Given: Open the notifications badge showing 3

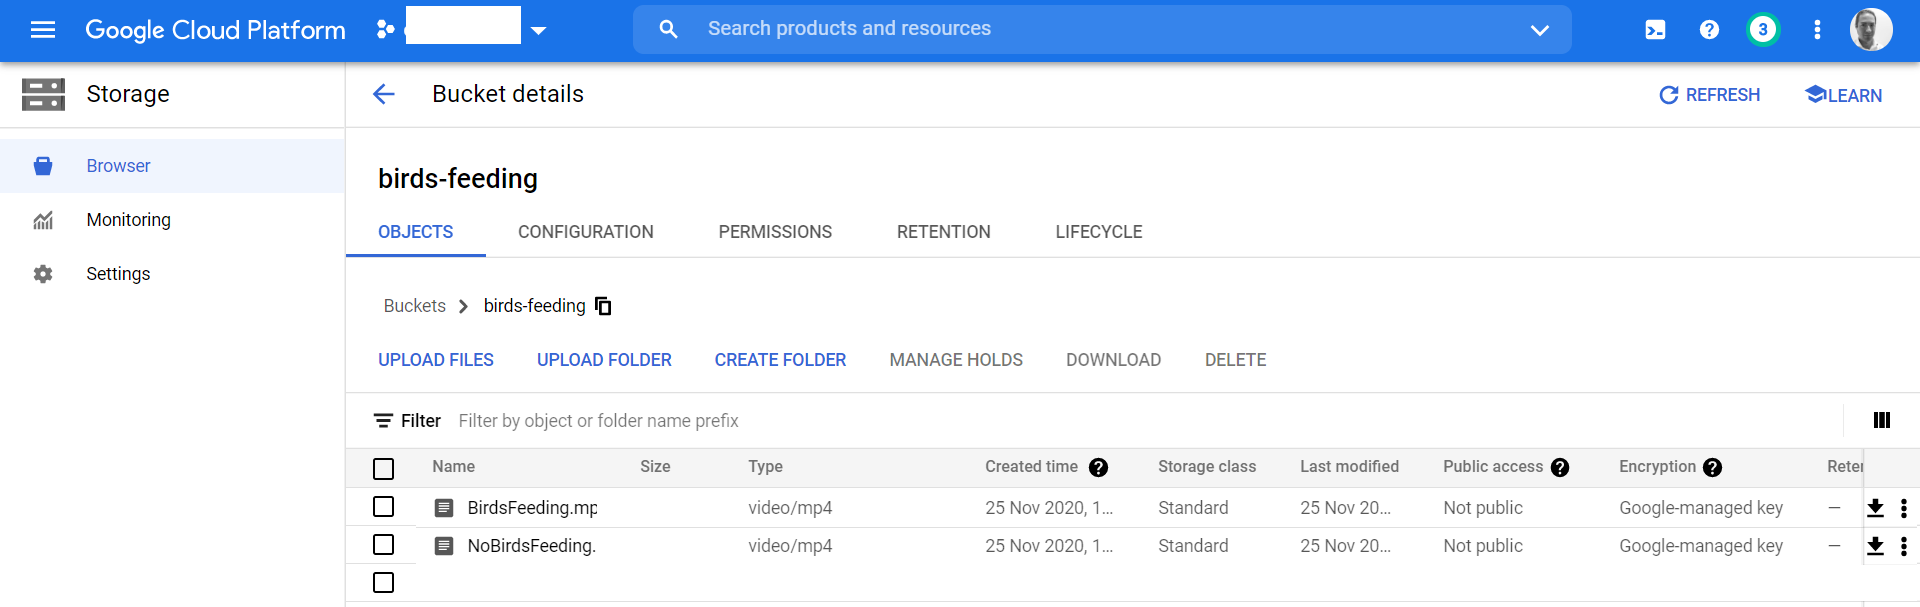Looking at the screenshot, I should (x=1763, y=30).
